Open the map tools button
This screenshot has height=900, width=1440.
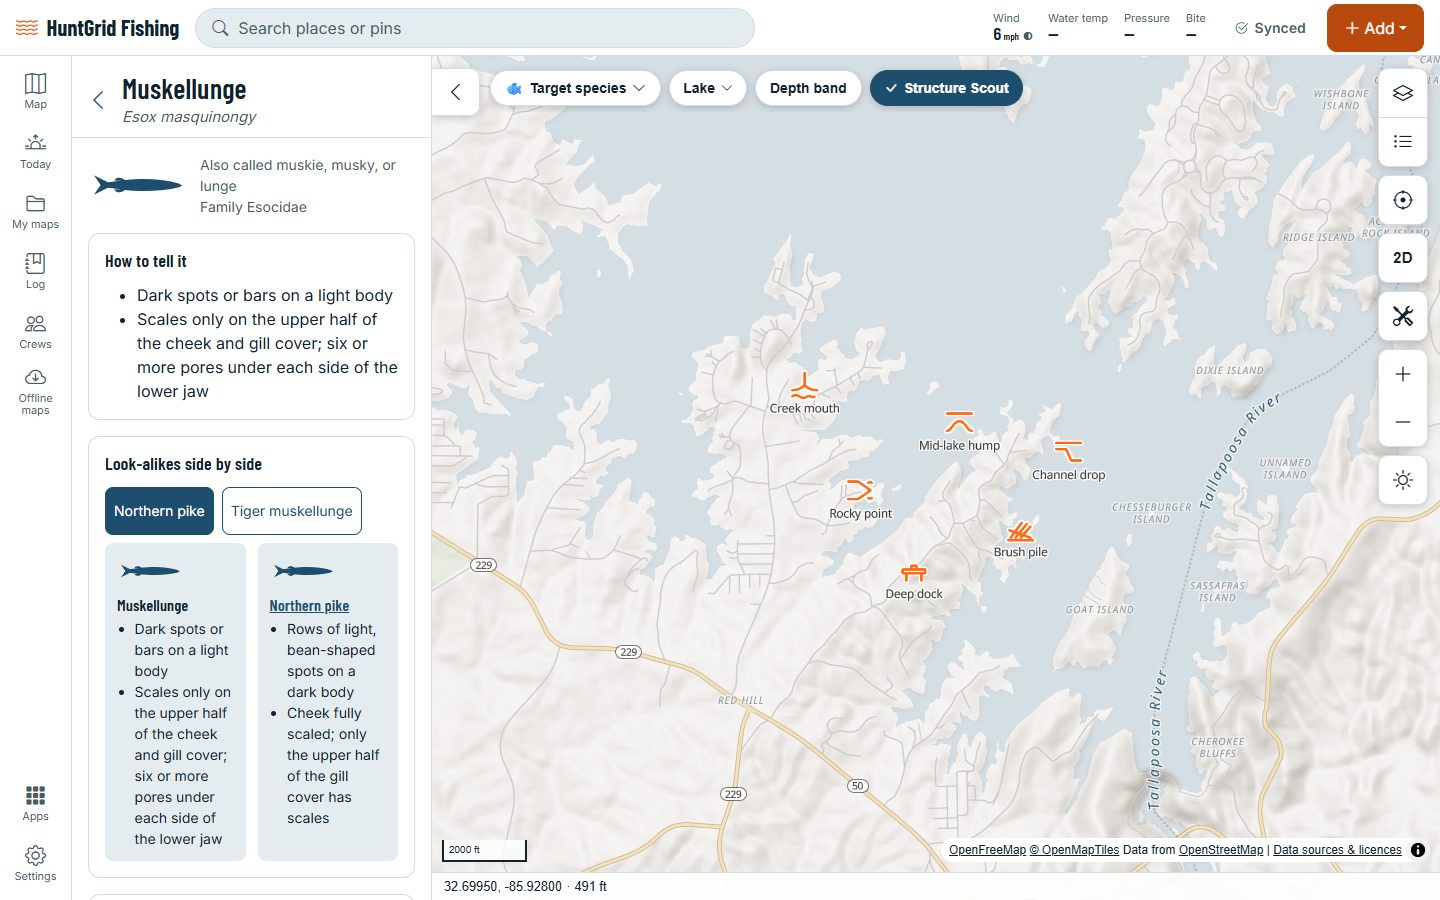tap(1403, 316)
